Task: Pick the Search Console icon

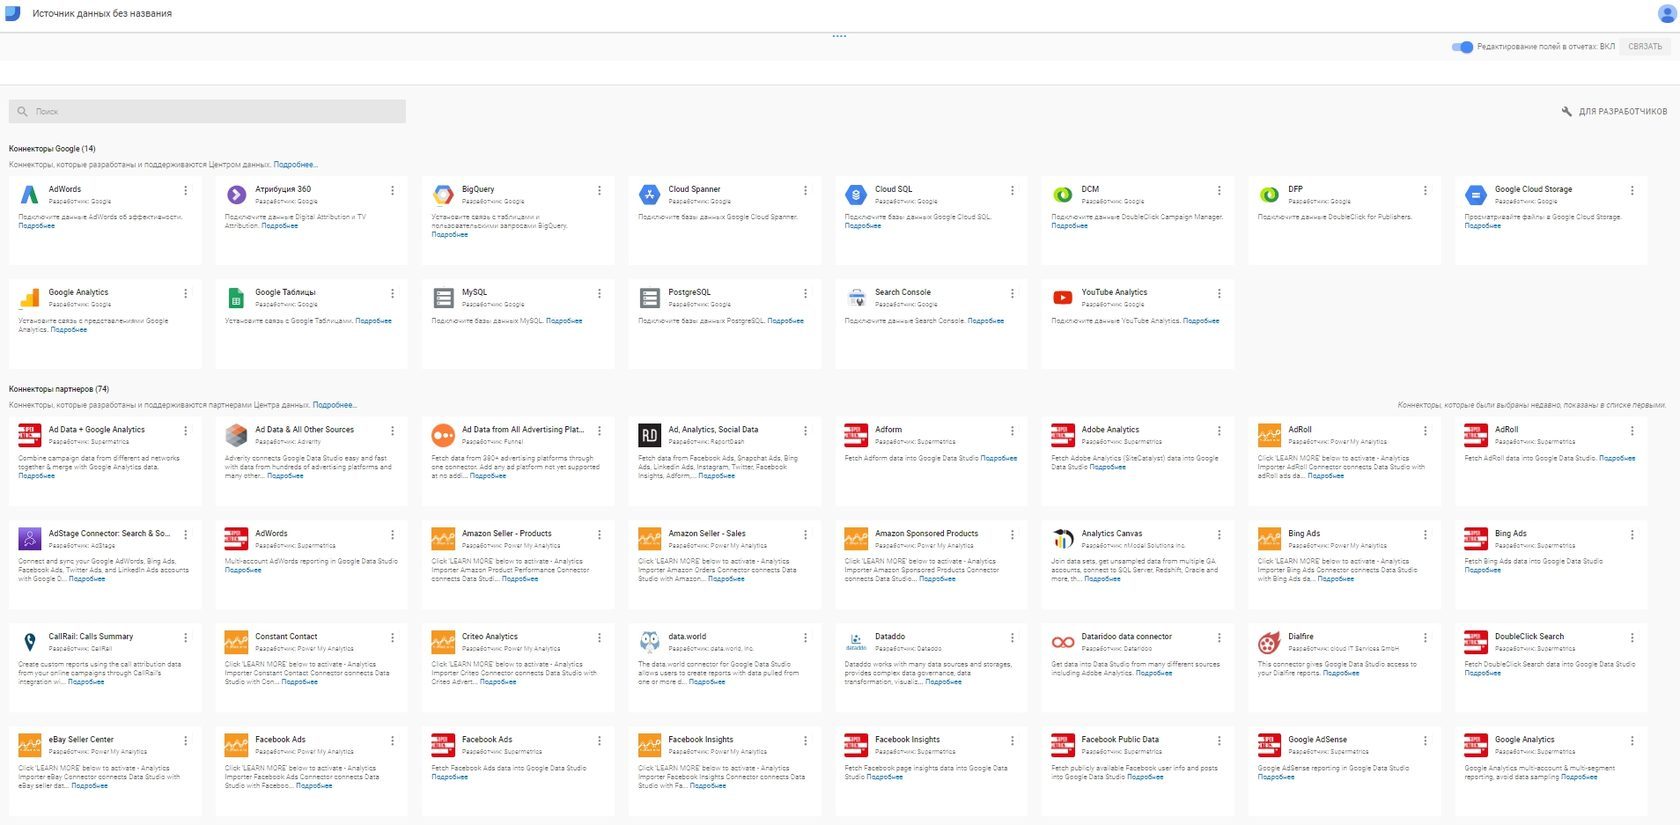Action: pos(856,298)
